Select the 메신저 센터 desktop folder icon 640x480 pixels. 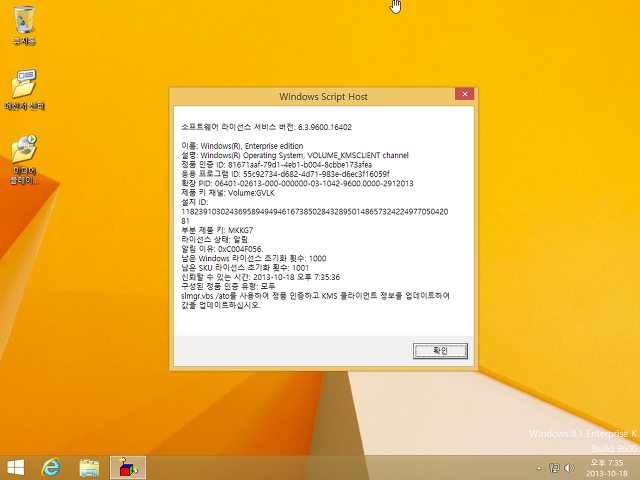click(24, 90)
